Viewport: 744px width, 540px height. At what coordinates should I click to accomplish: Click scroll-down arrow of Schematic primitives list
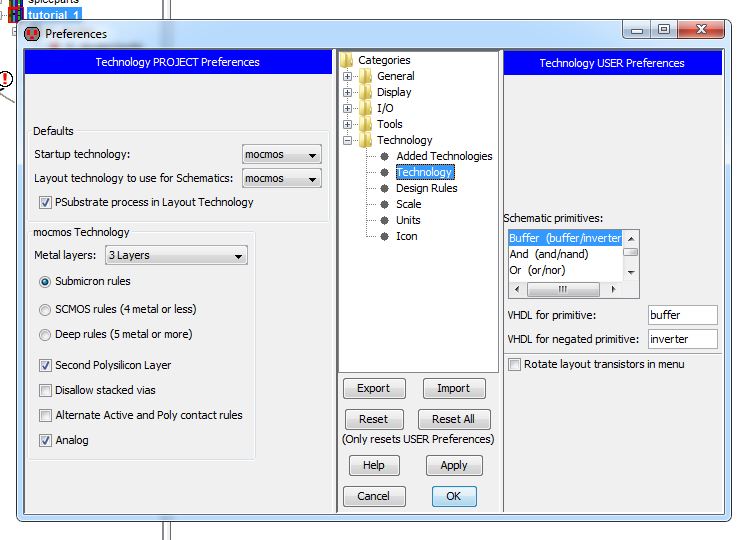631,272
